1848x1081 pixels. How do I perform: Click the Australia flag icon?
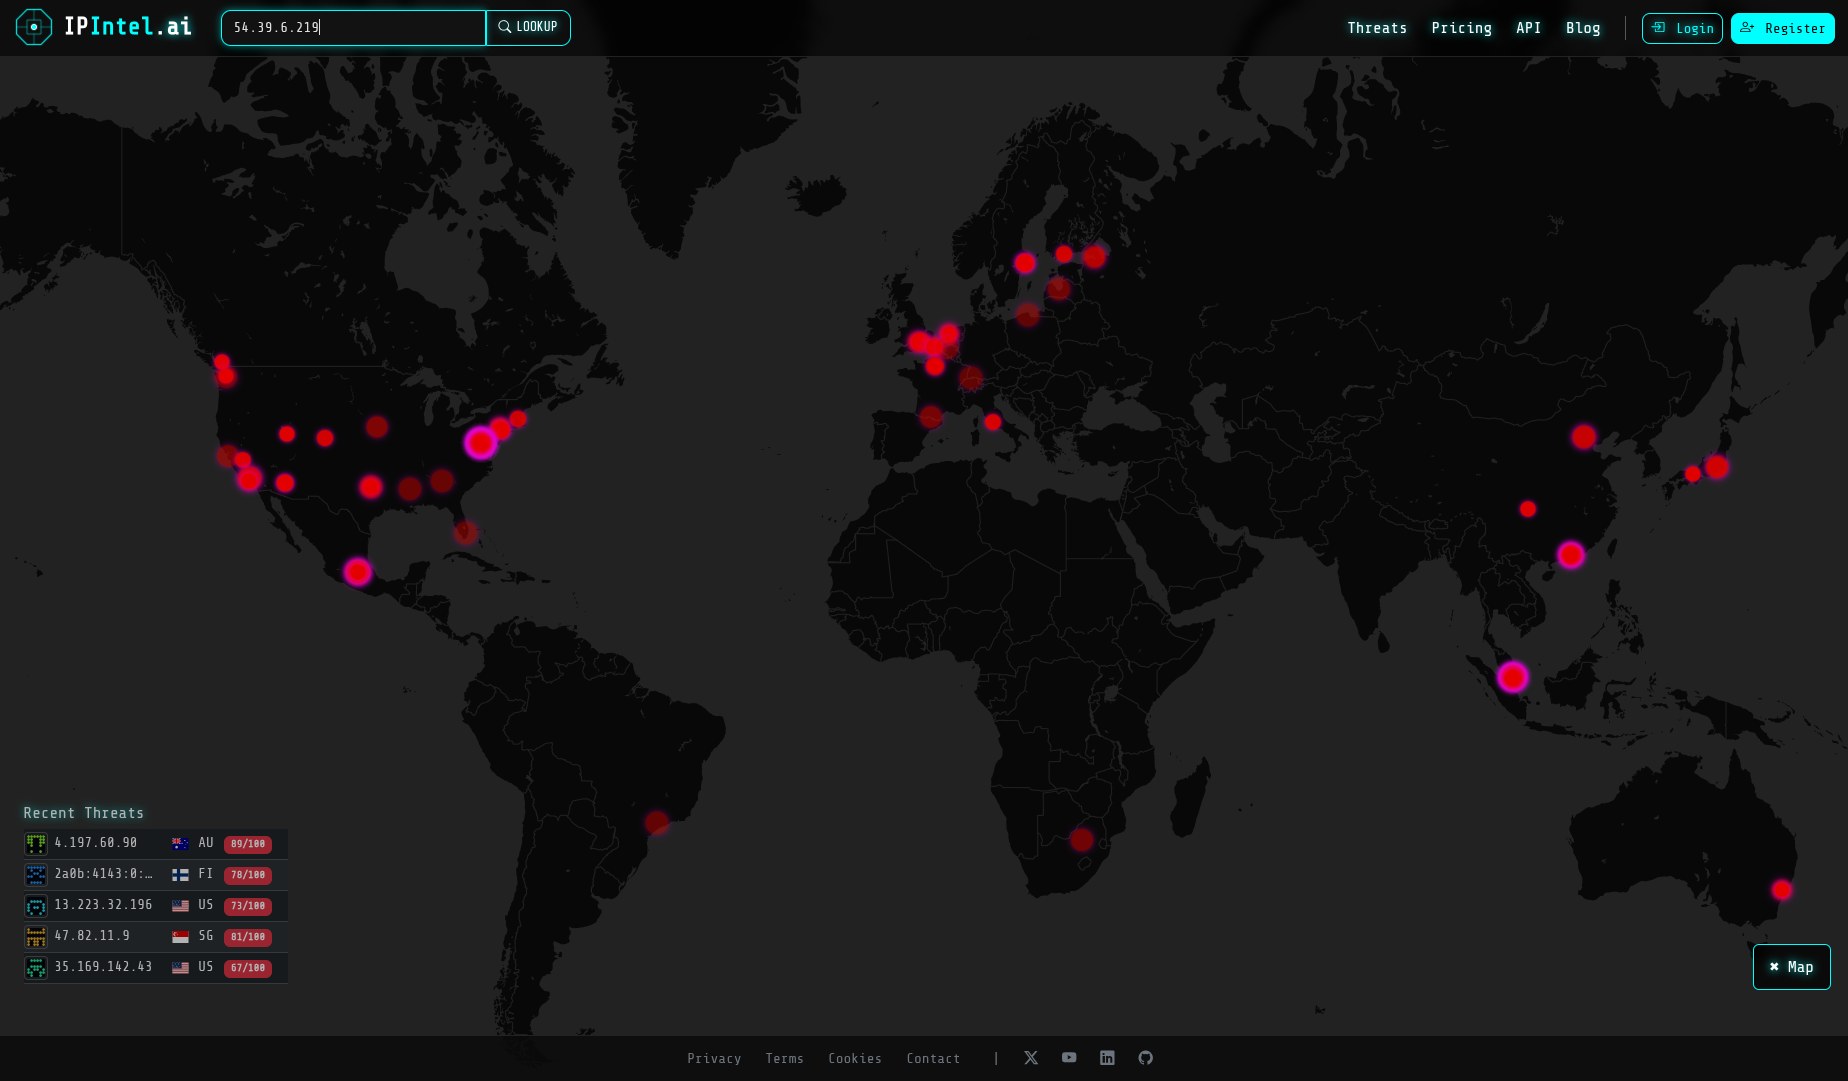(180, 844)
